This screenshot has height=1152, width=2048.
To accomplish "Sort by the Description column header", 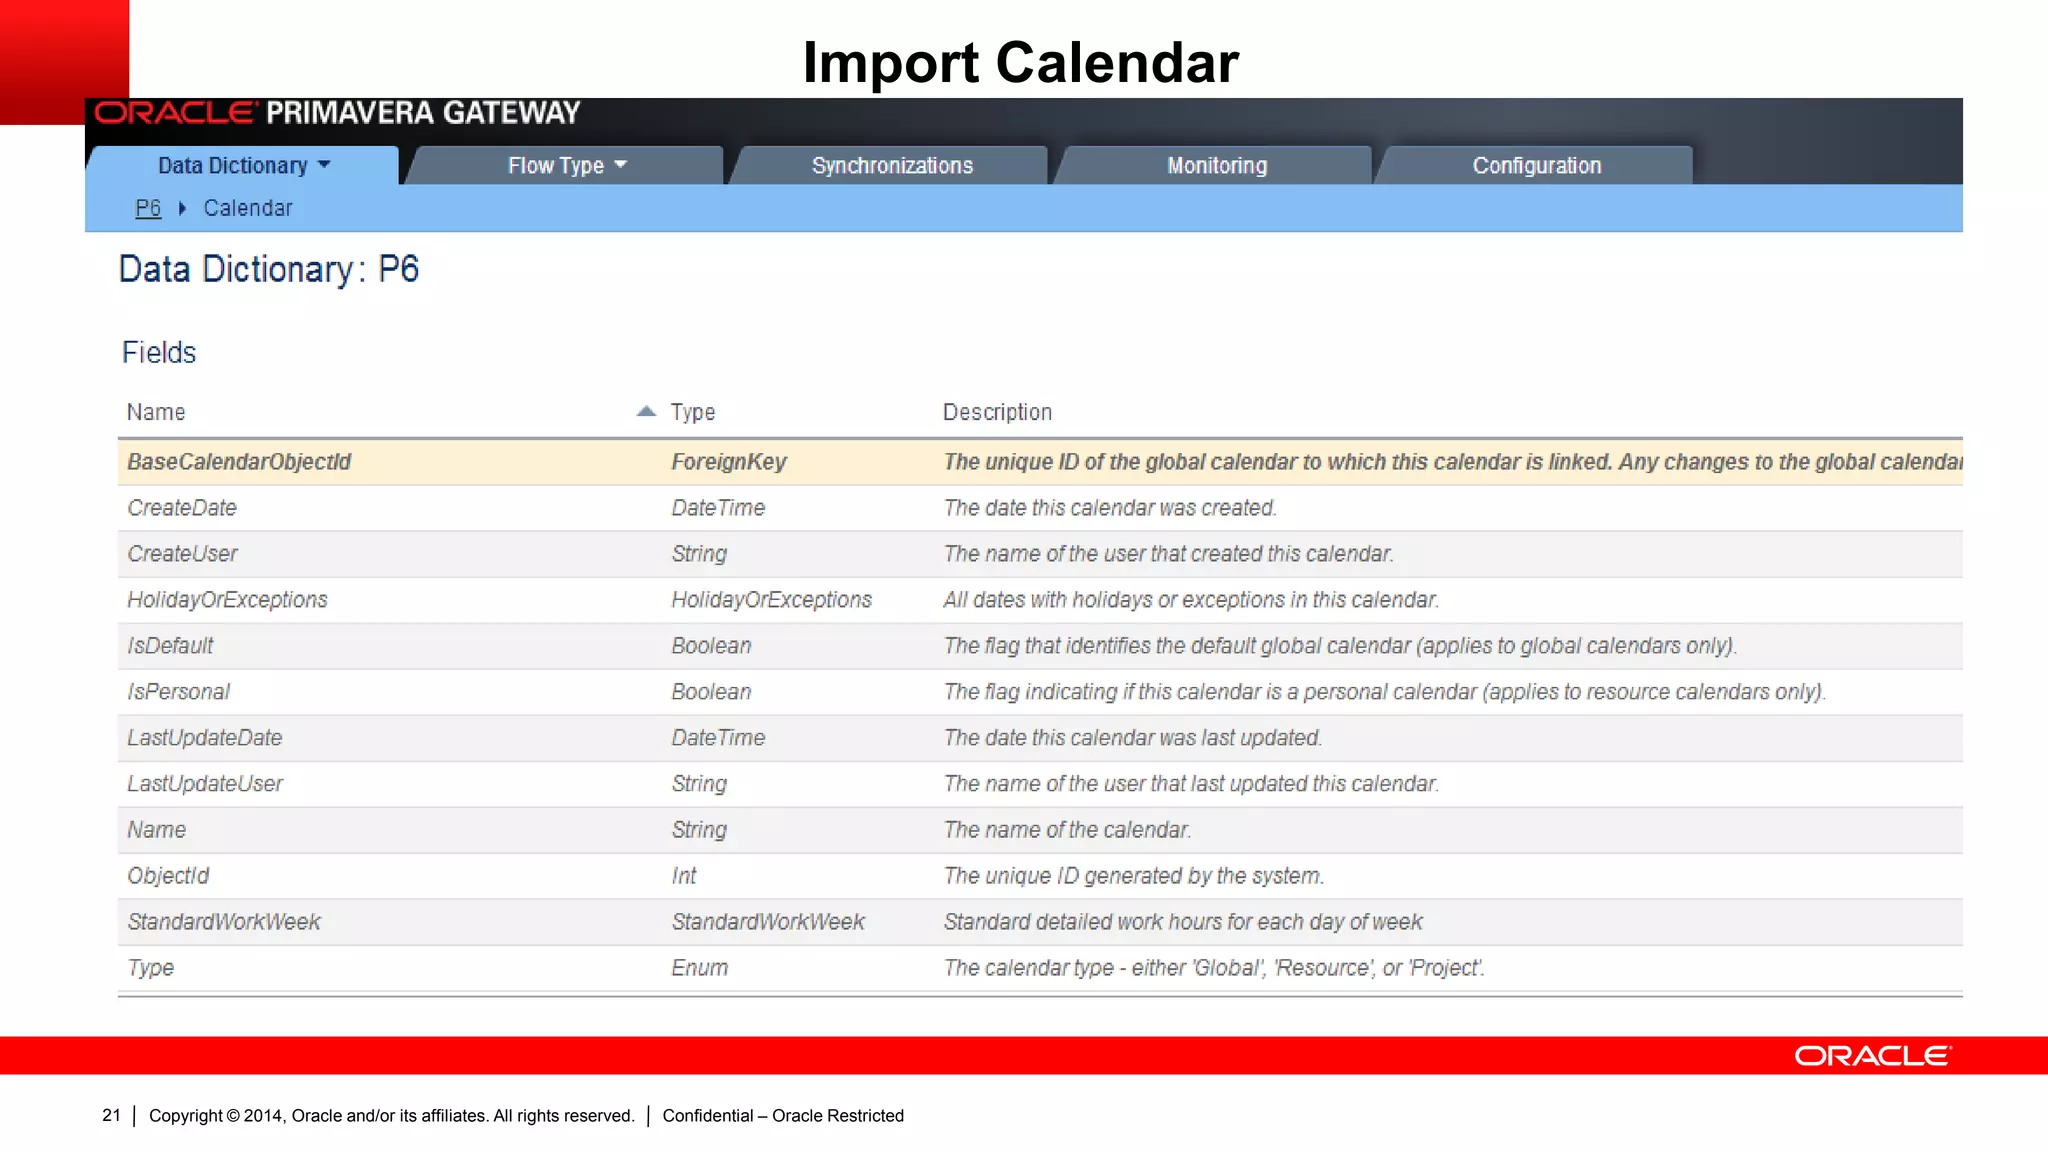I will [x=997, y=412].
